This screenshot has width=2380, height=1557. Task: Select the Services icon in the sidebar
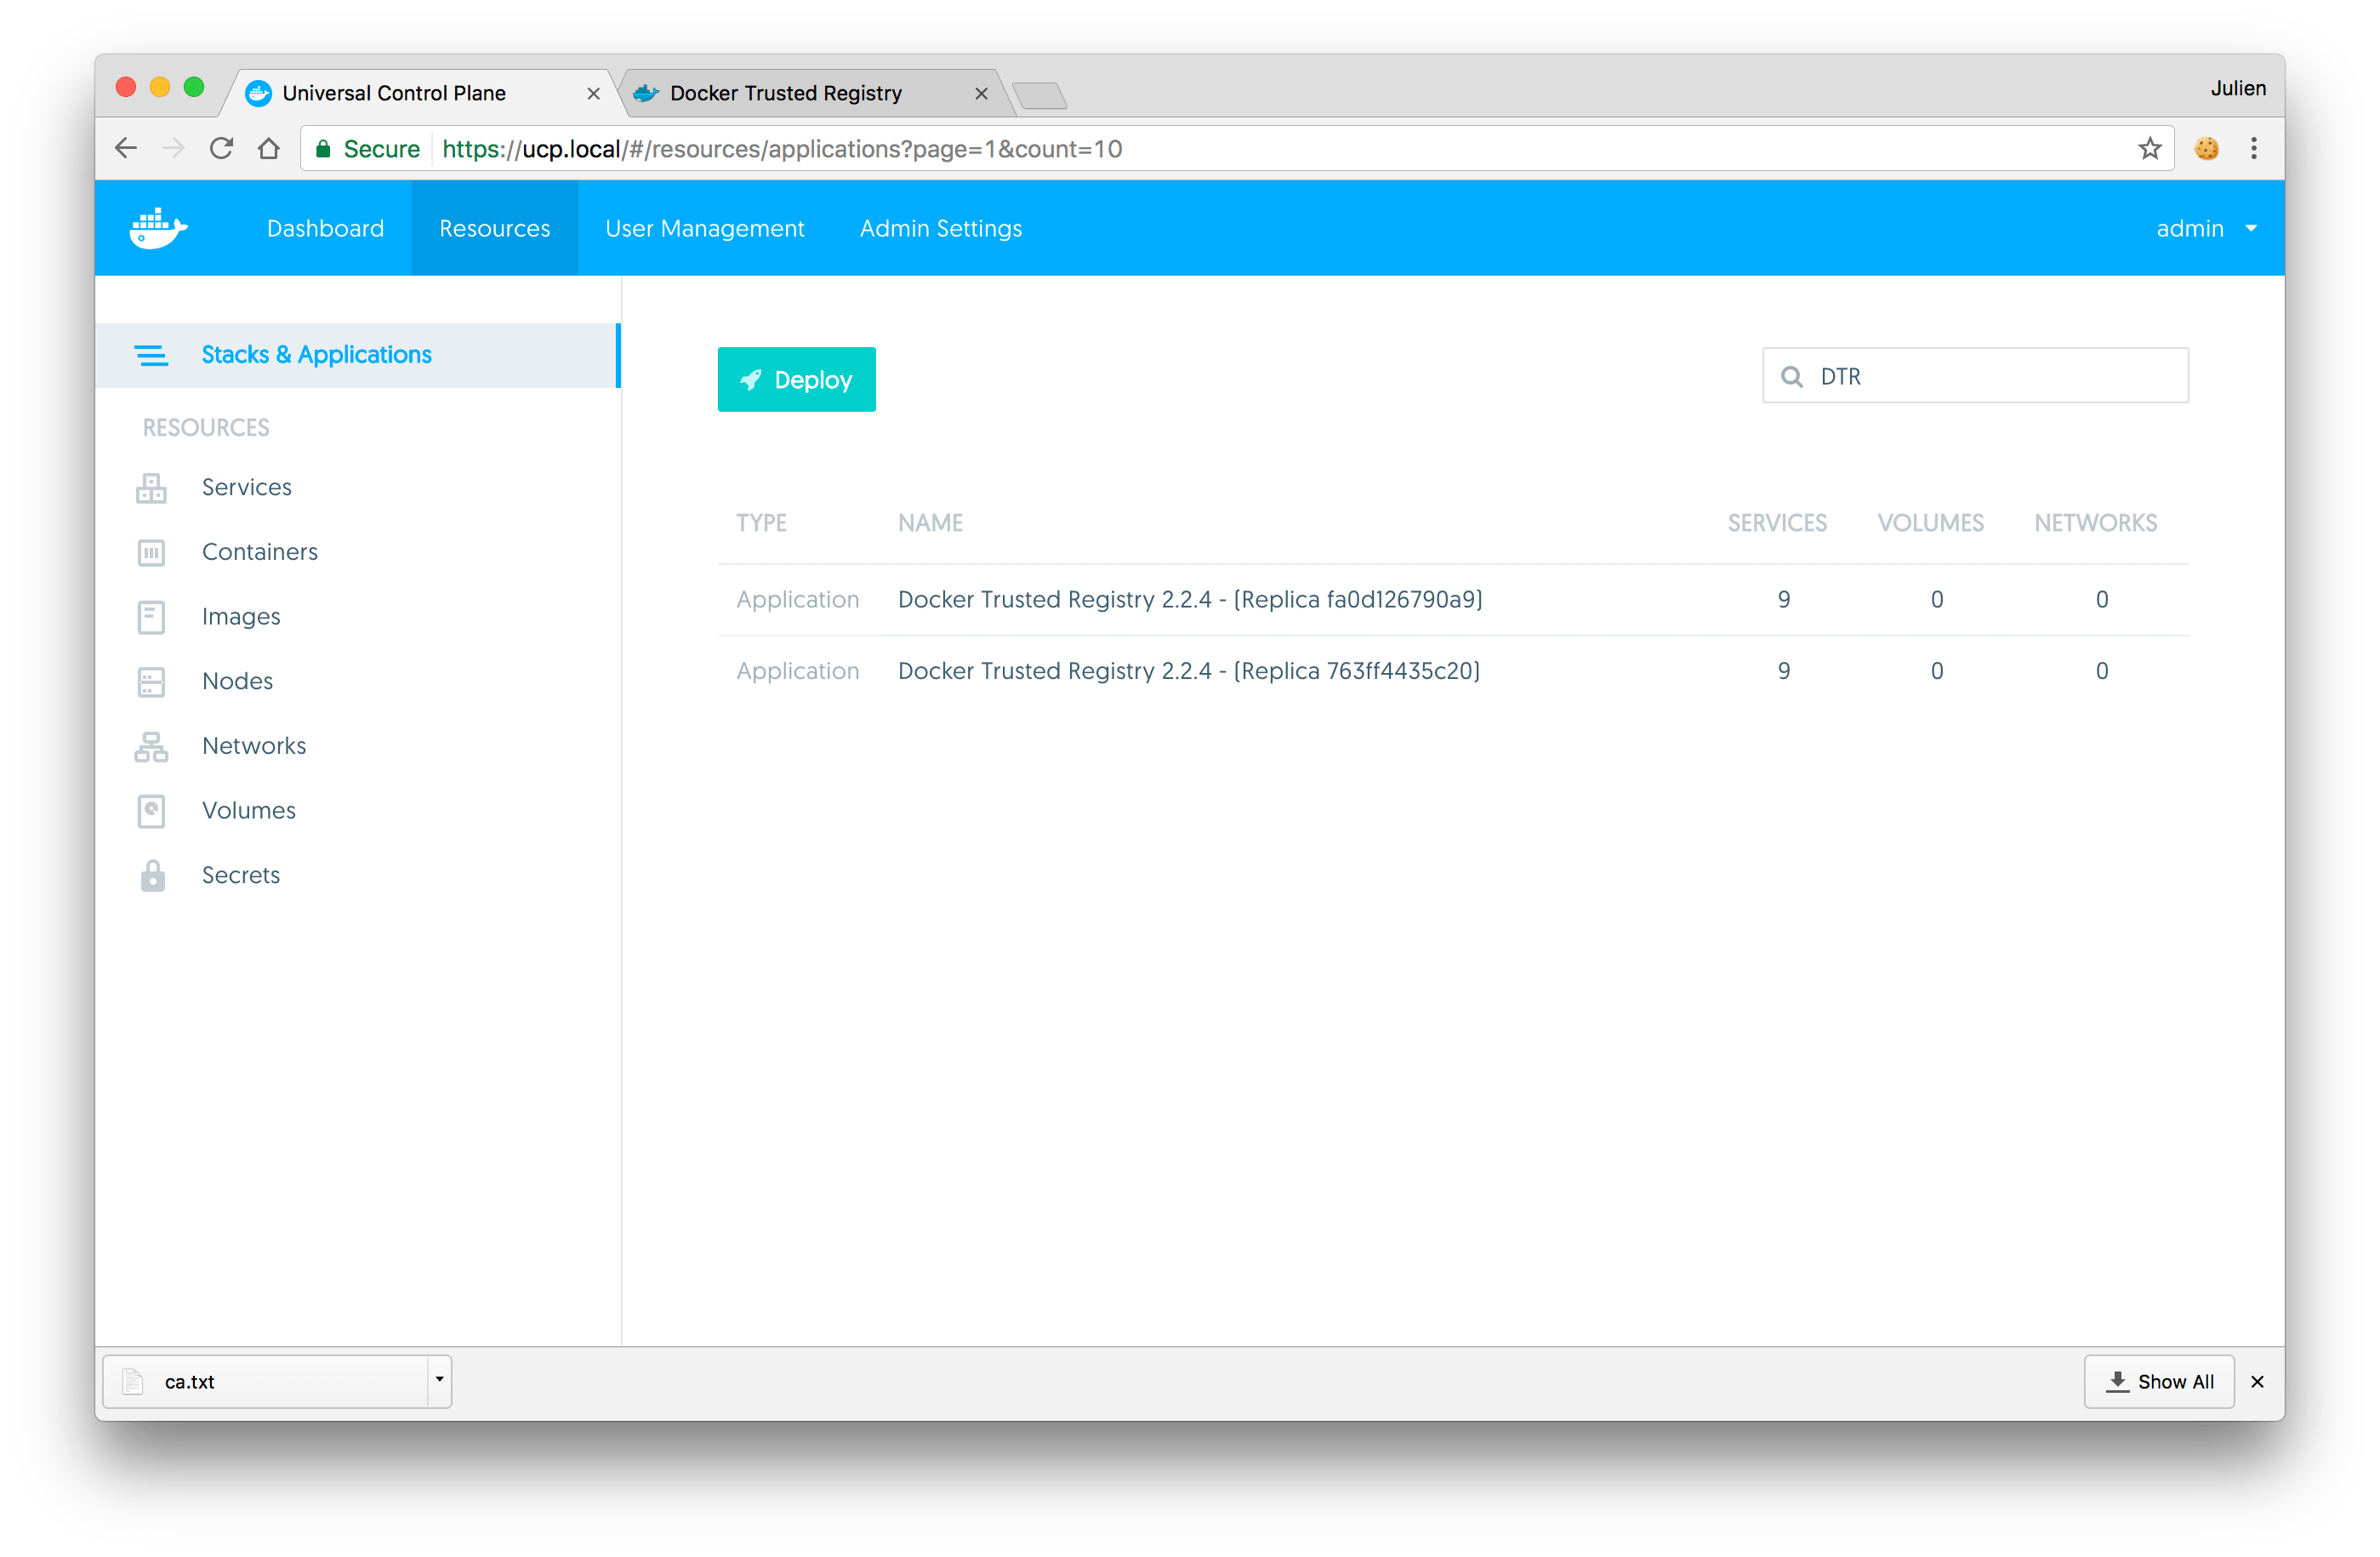[151, 487]
